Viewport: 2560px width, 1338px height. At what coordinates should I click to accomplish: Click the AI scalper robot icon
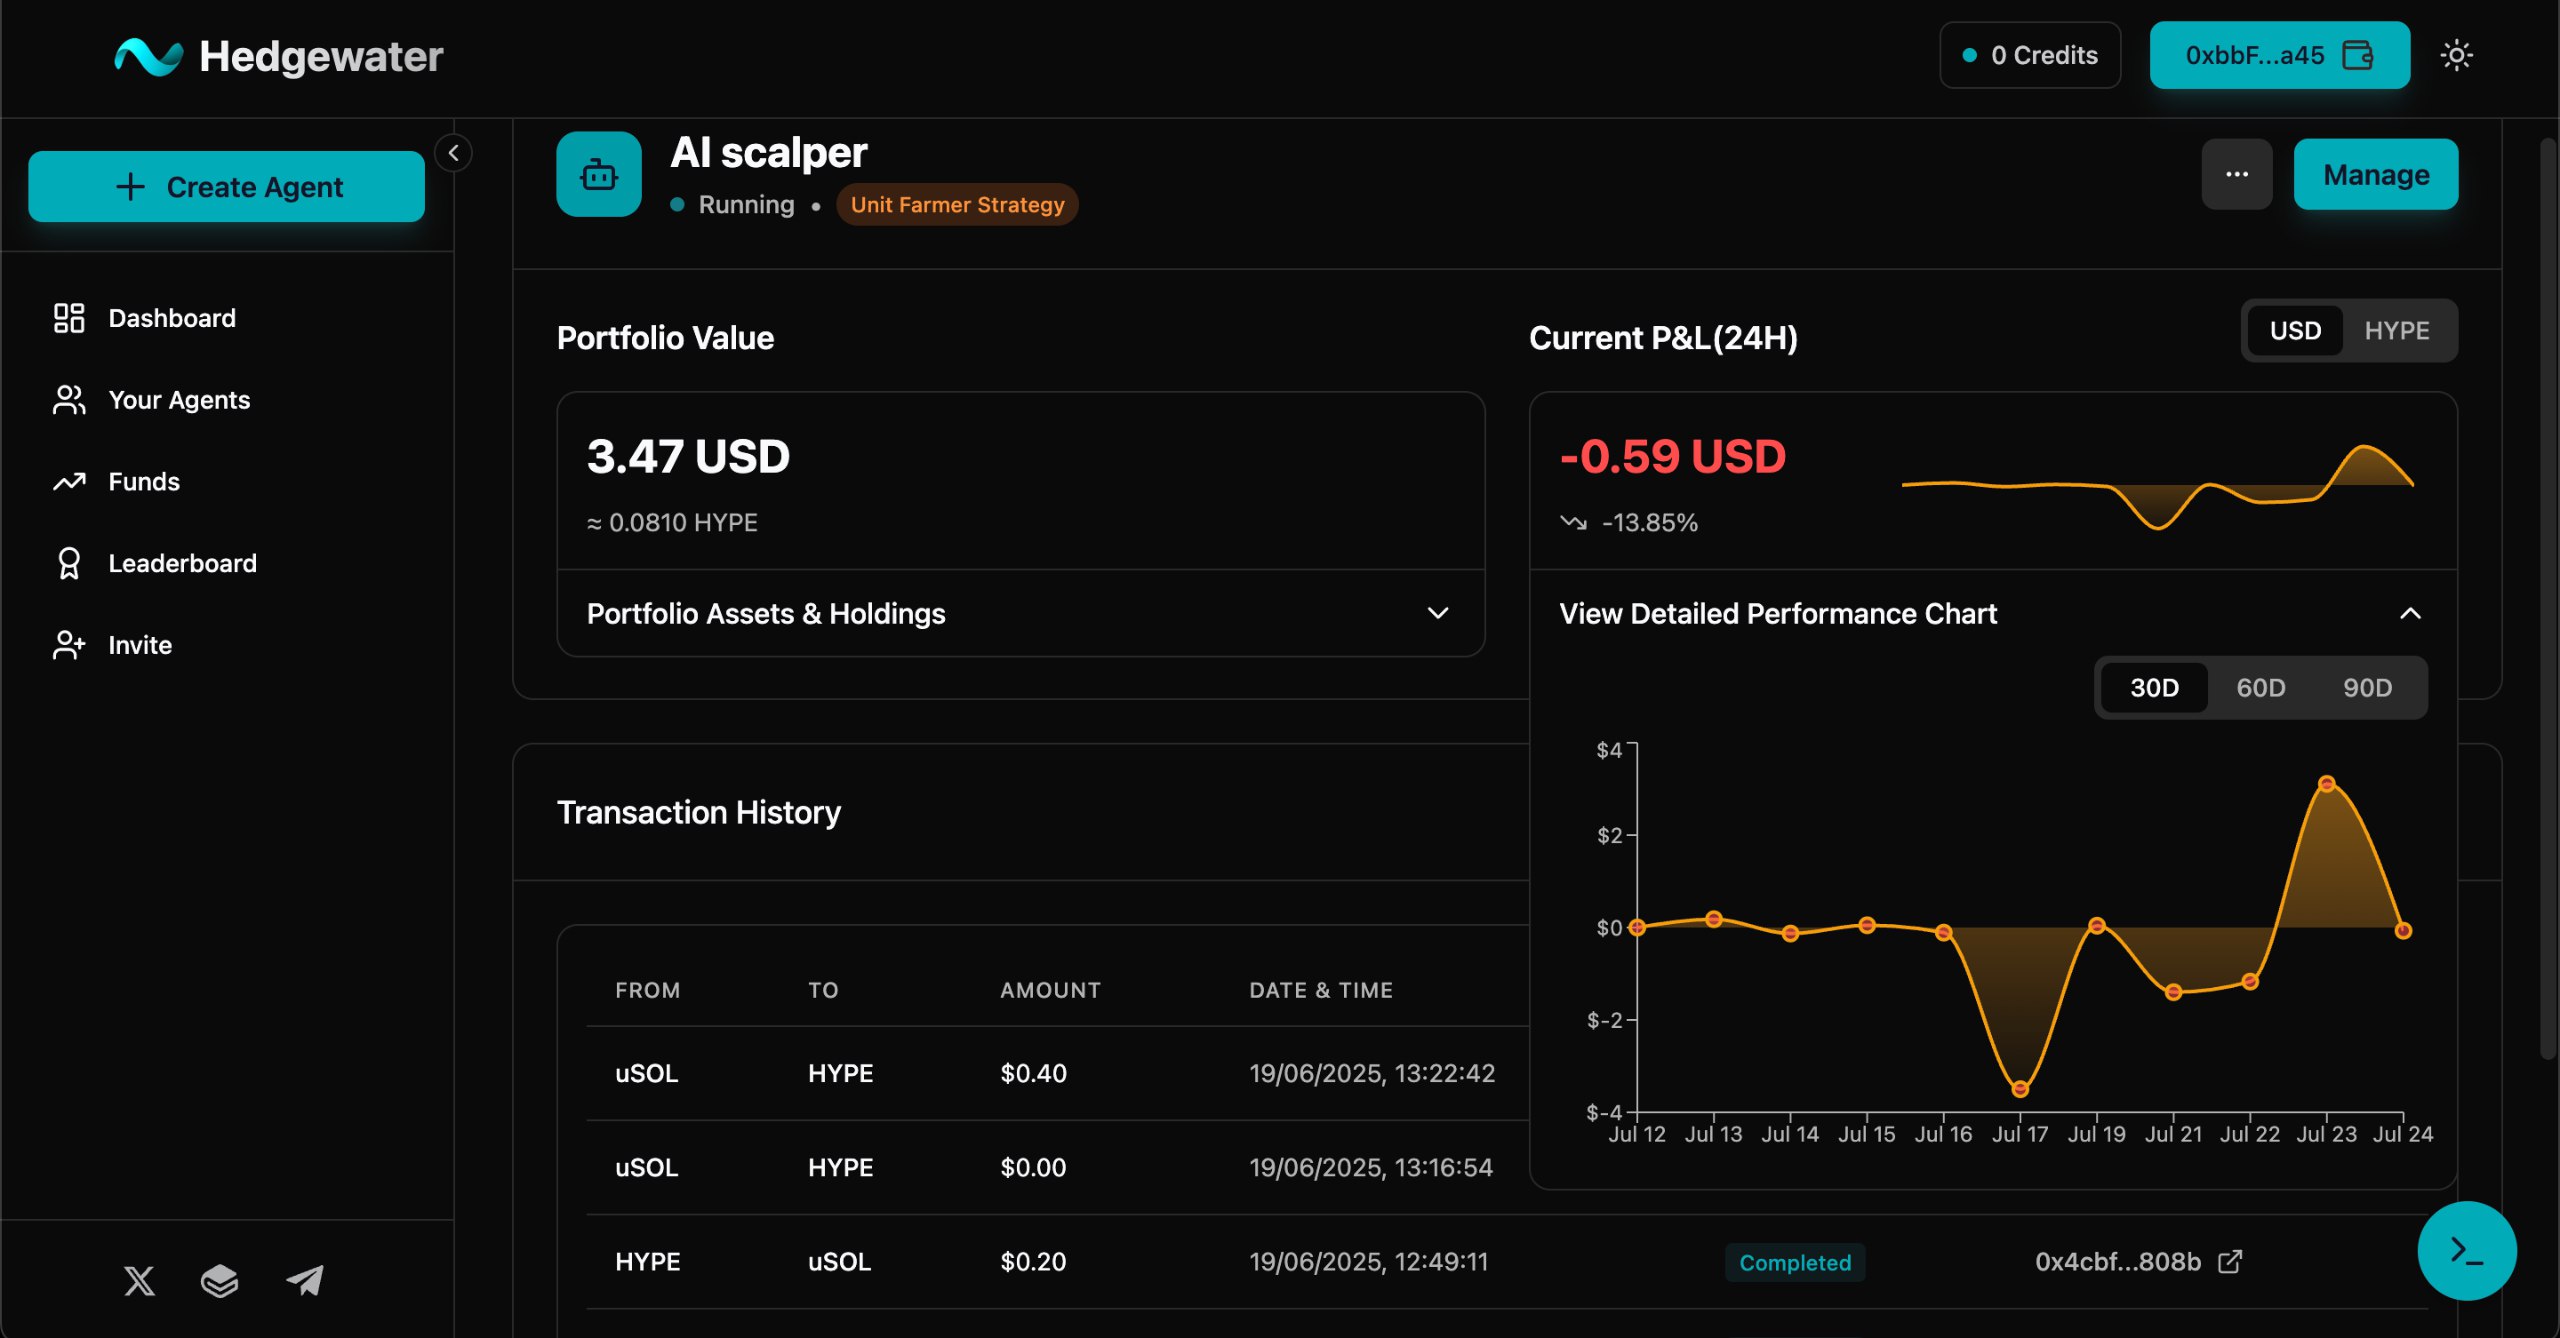coord(599,174)
